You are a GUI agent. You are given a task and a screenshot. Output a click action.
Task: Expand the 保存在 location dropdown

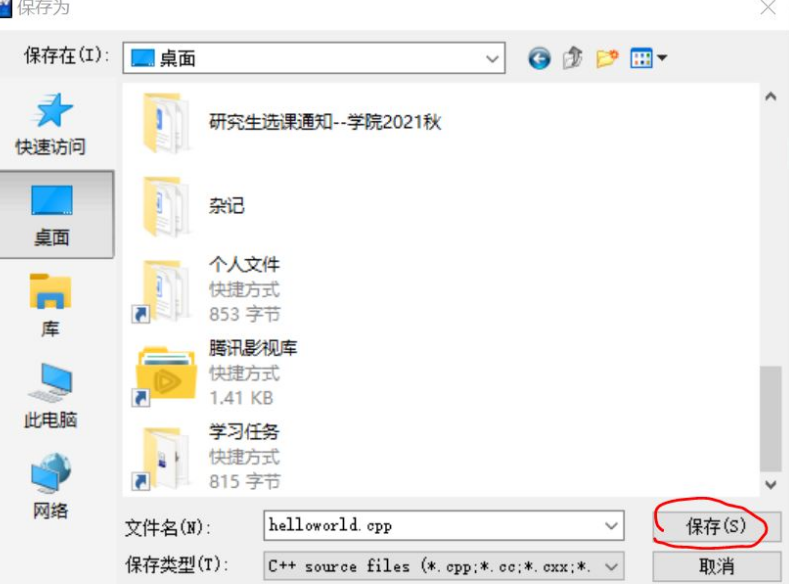[492, 58]
